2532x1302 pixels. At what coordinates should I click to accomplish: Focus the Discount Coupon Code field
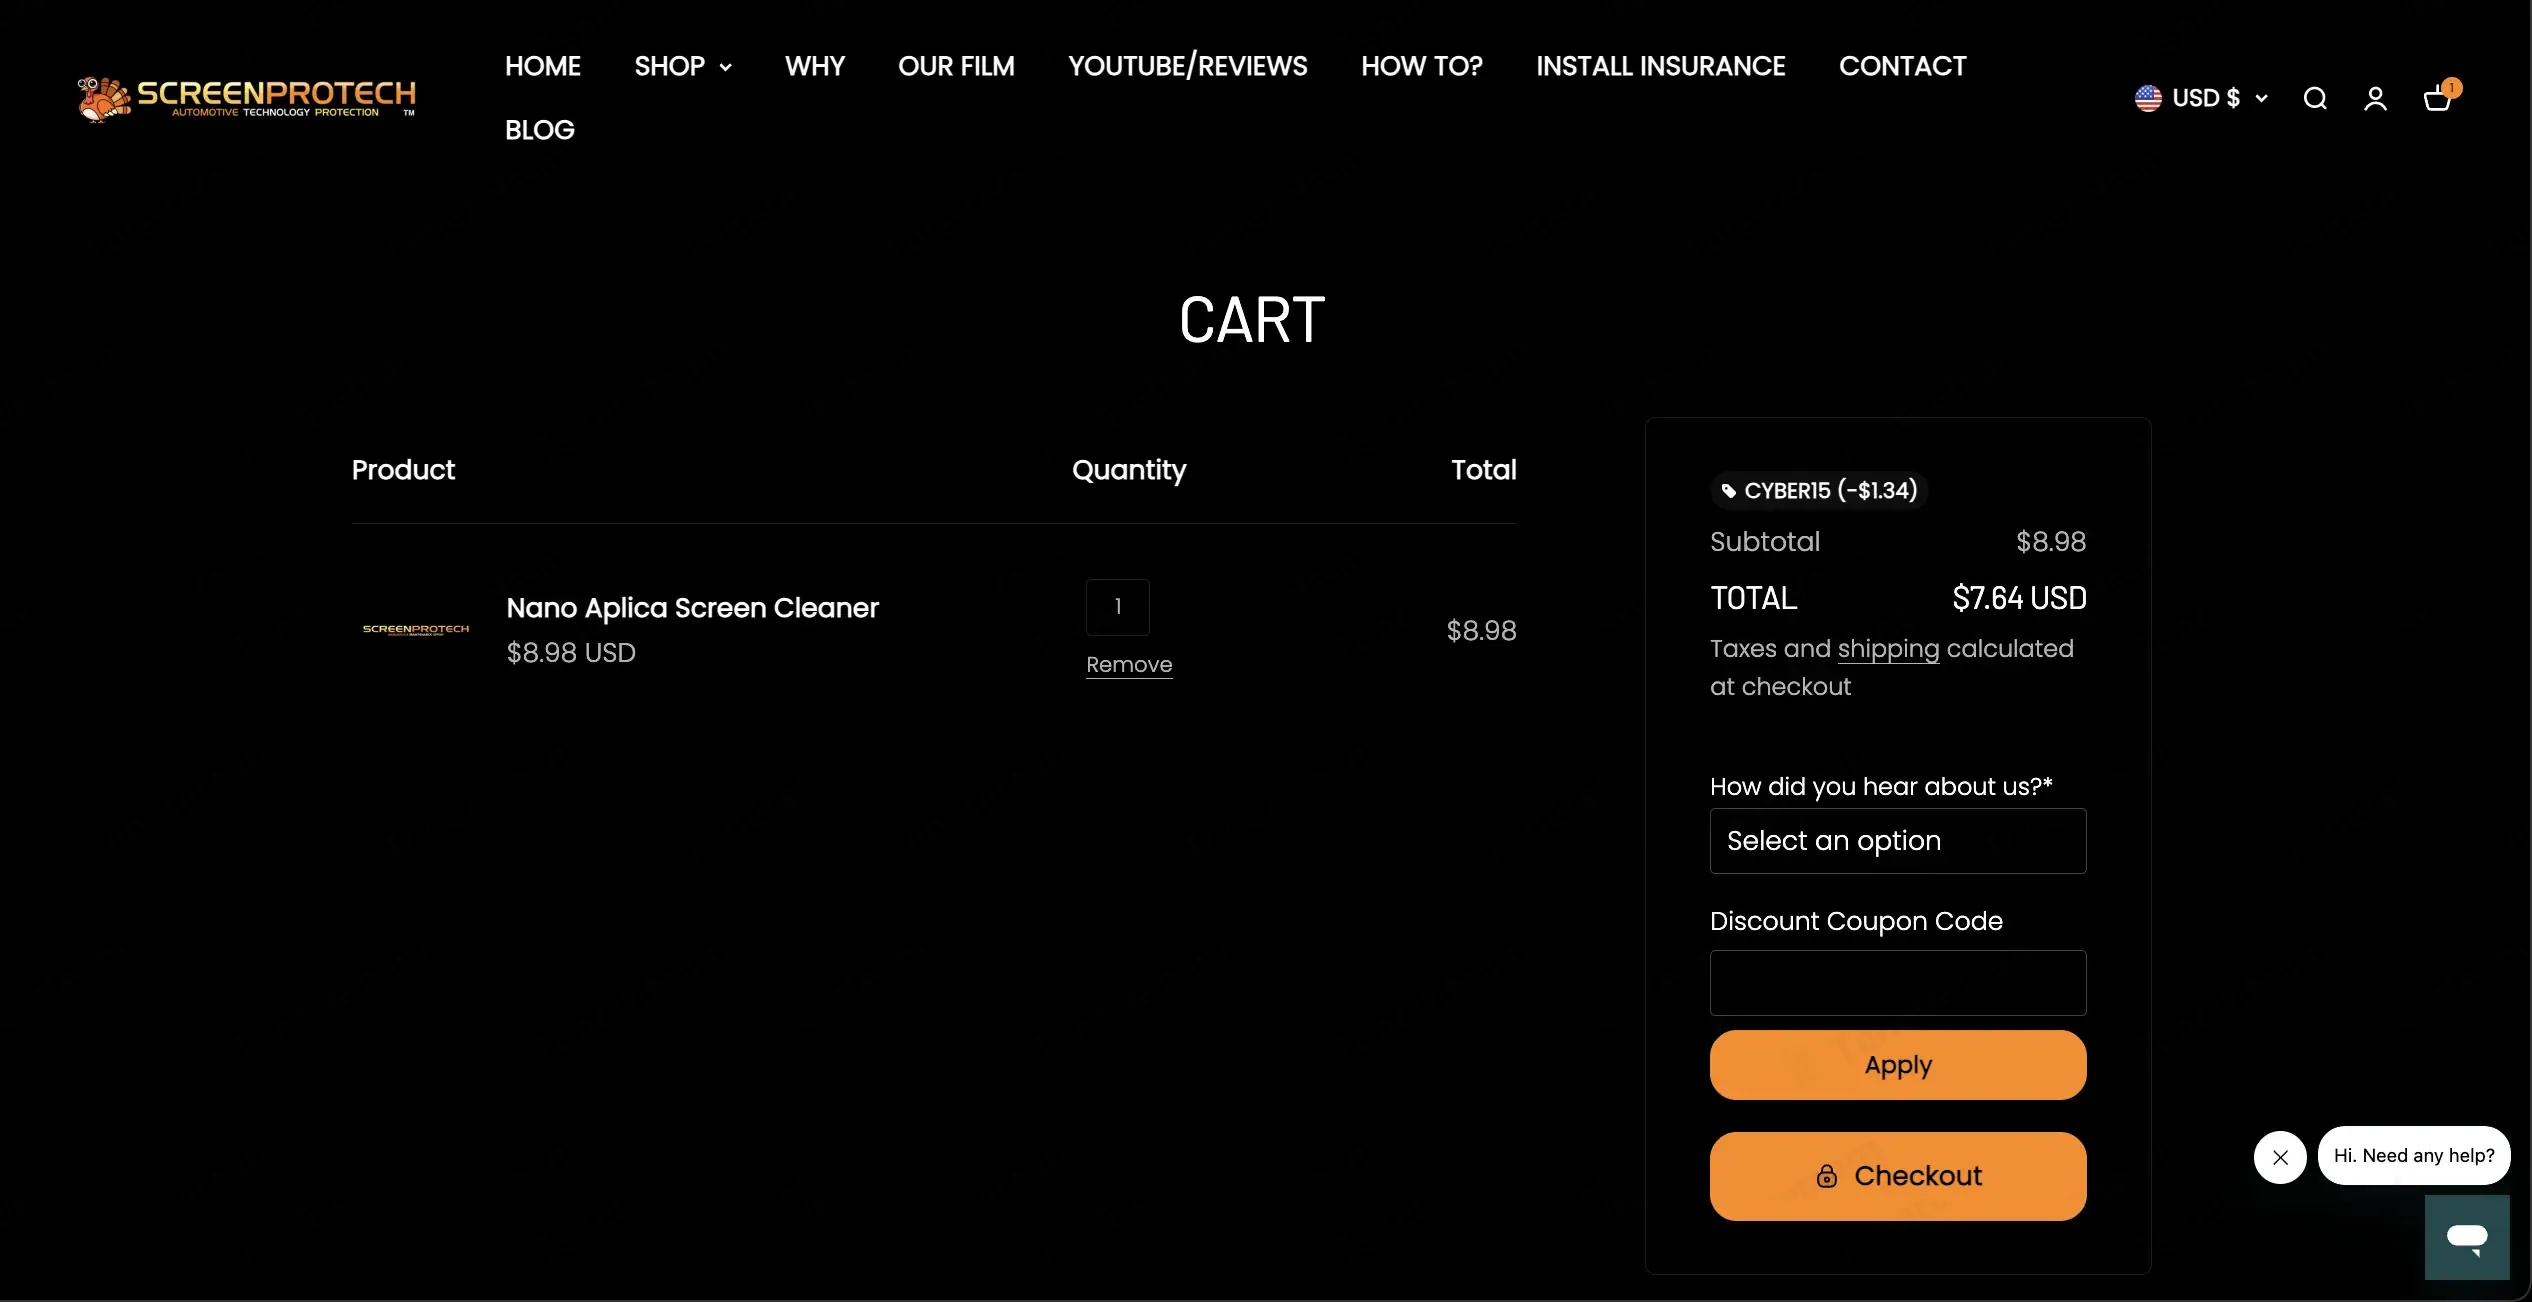click(1897, 983)
